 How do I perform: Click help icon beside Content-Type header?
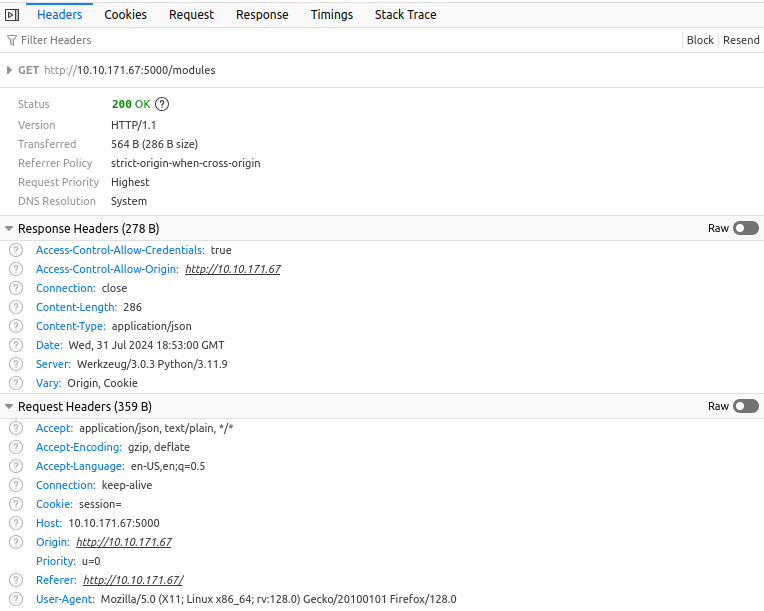coord(16,326)
